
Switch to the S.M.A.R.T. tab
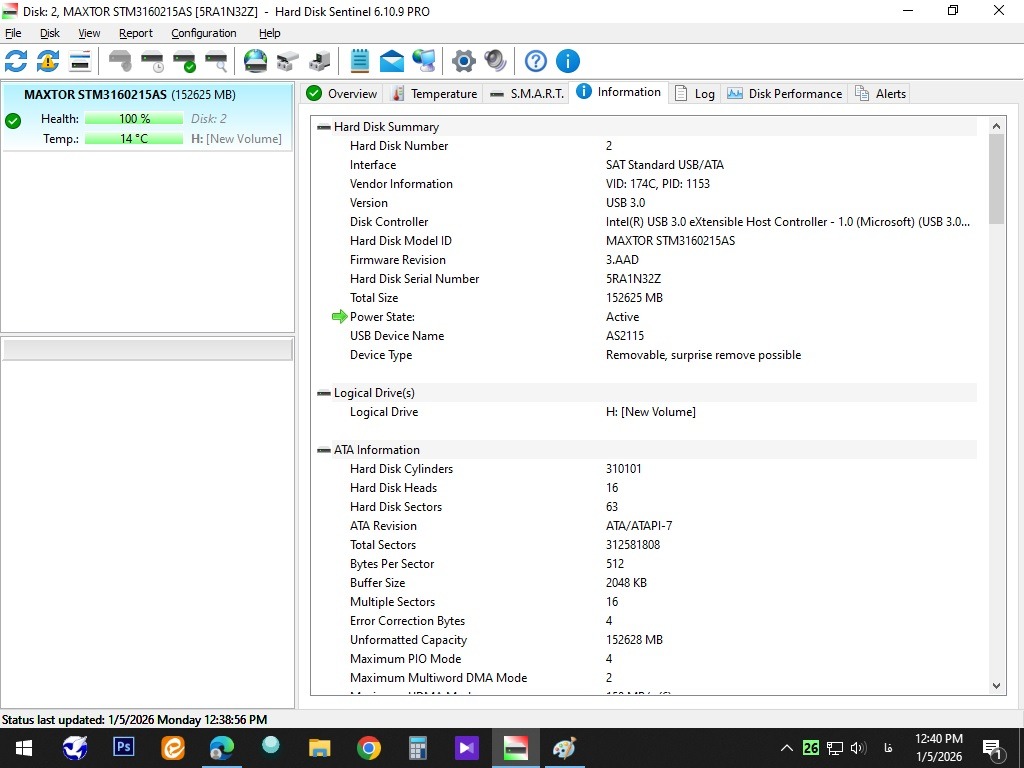pyautogui.click(x=527, y=94)
